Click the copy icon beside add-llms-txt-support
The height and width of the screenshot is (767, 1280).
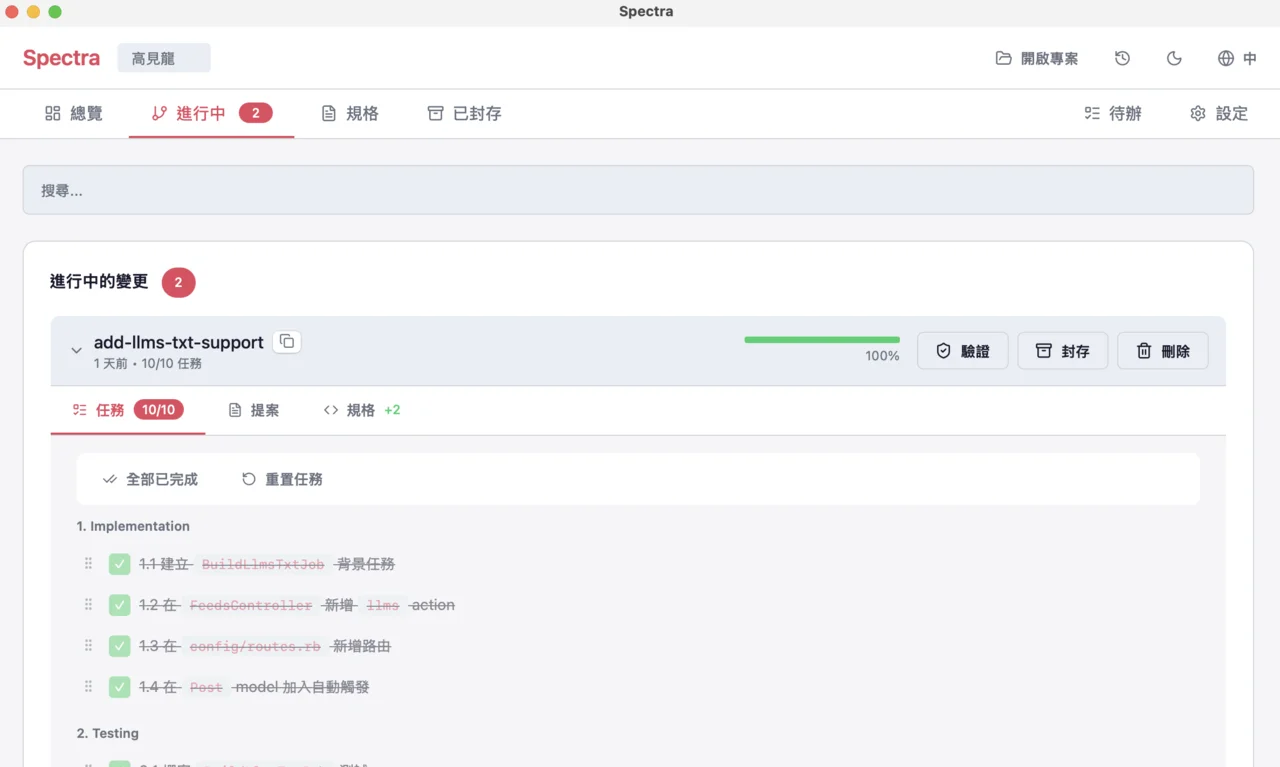pyautogui.click(x=287, y=342)
